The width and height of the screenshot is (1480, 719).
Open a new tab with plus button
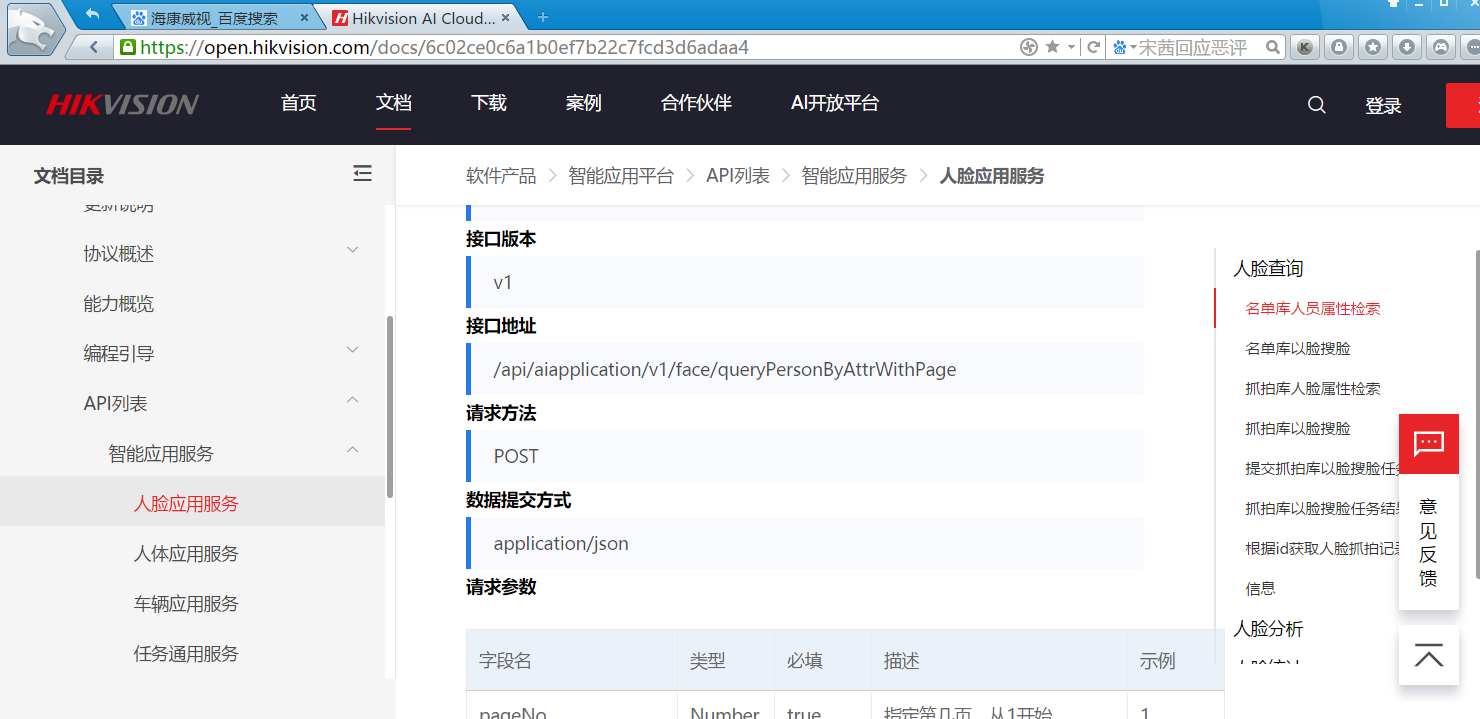tap(543, 17)
